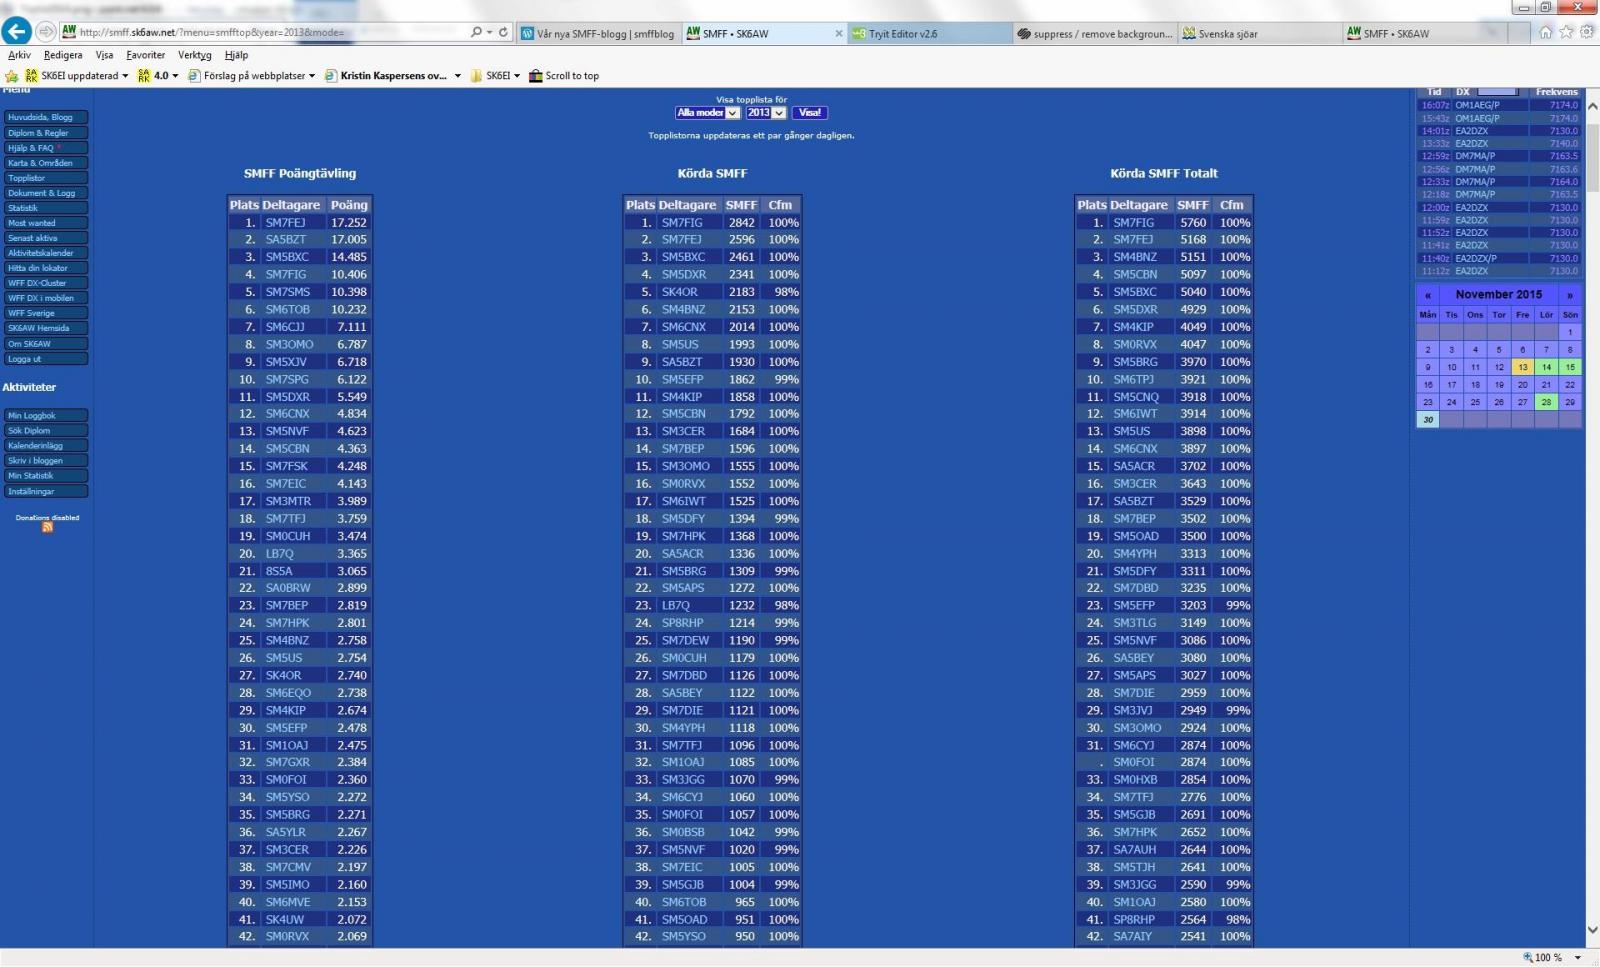
Task: Open the address bar autocomplete dropdown arrow
Action: pos(489,32)
